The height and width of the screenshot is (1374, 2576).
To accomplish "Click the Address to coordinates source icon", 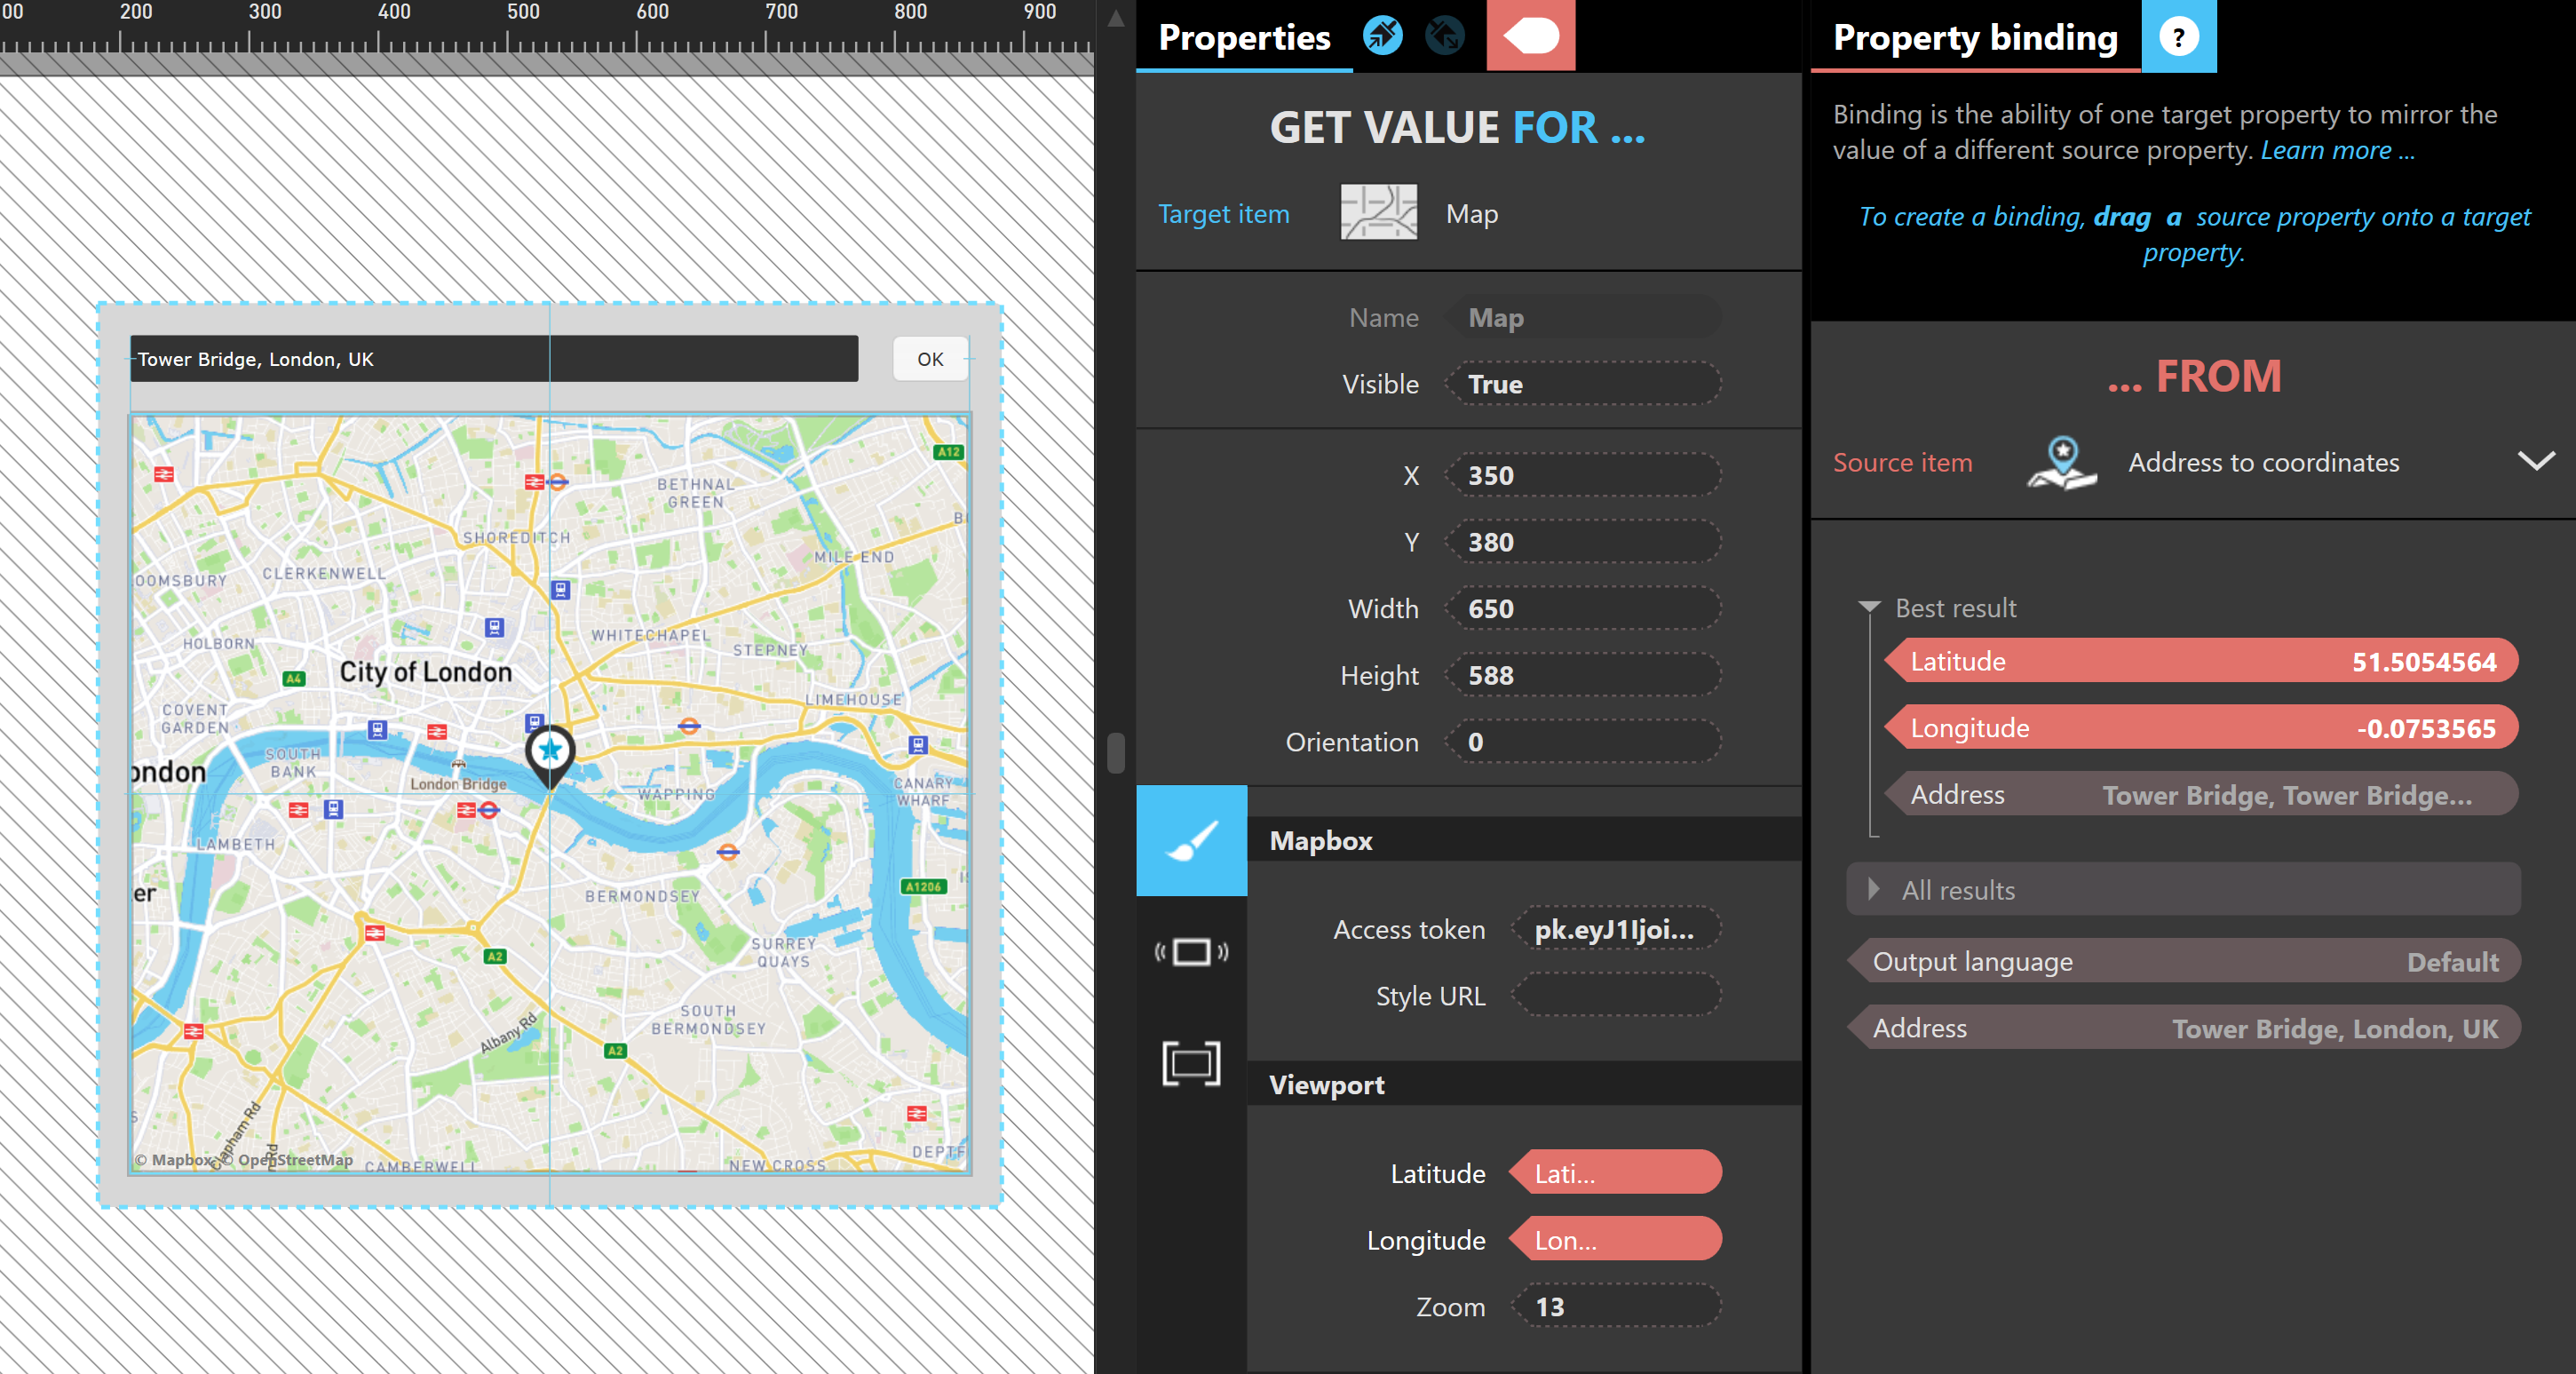I will pos(2061,462).
